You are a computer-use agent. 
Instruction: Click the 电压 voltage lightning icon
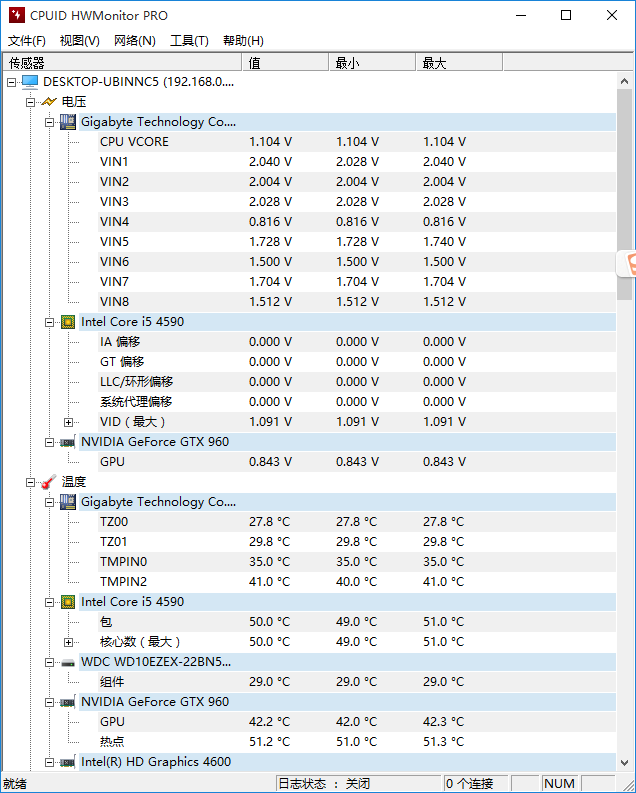pyautogui.click(x=49, y=102)
